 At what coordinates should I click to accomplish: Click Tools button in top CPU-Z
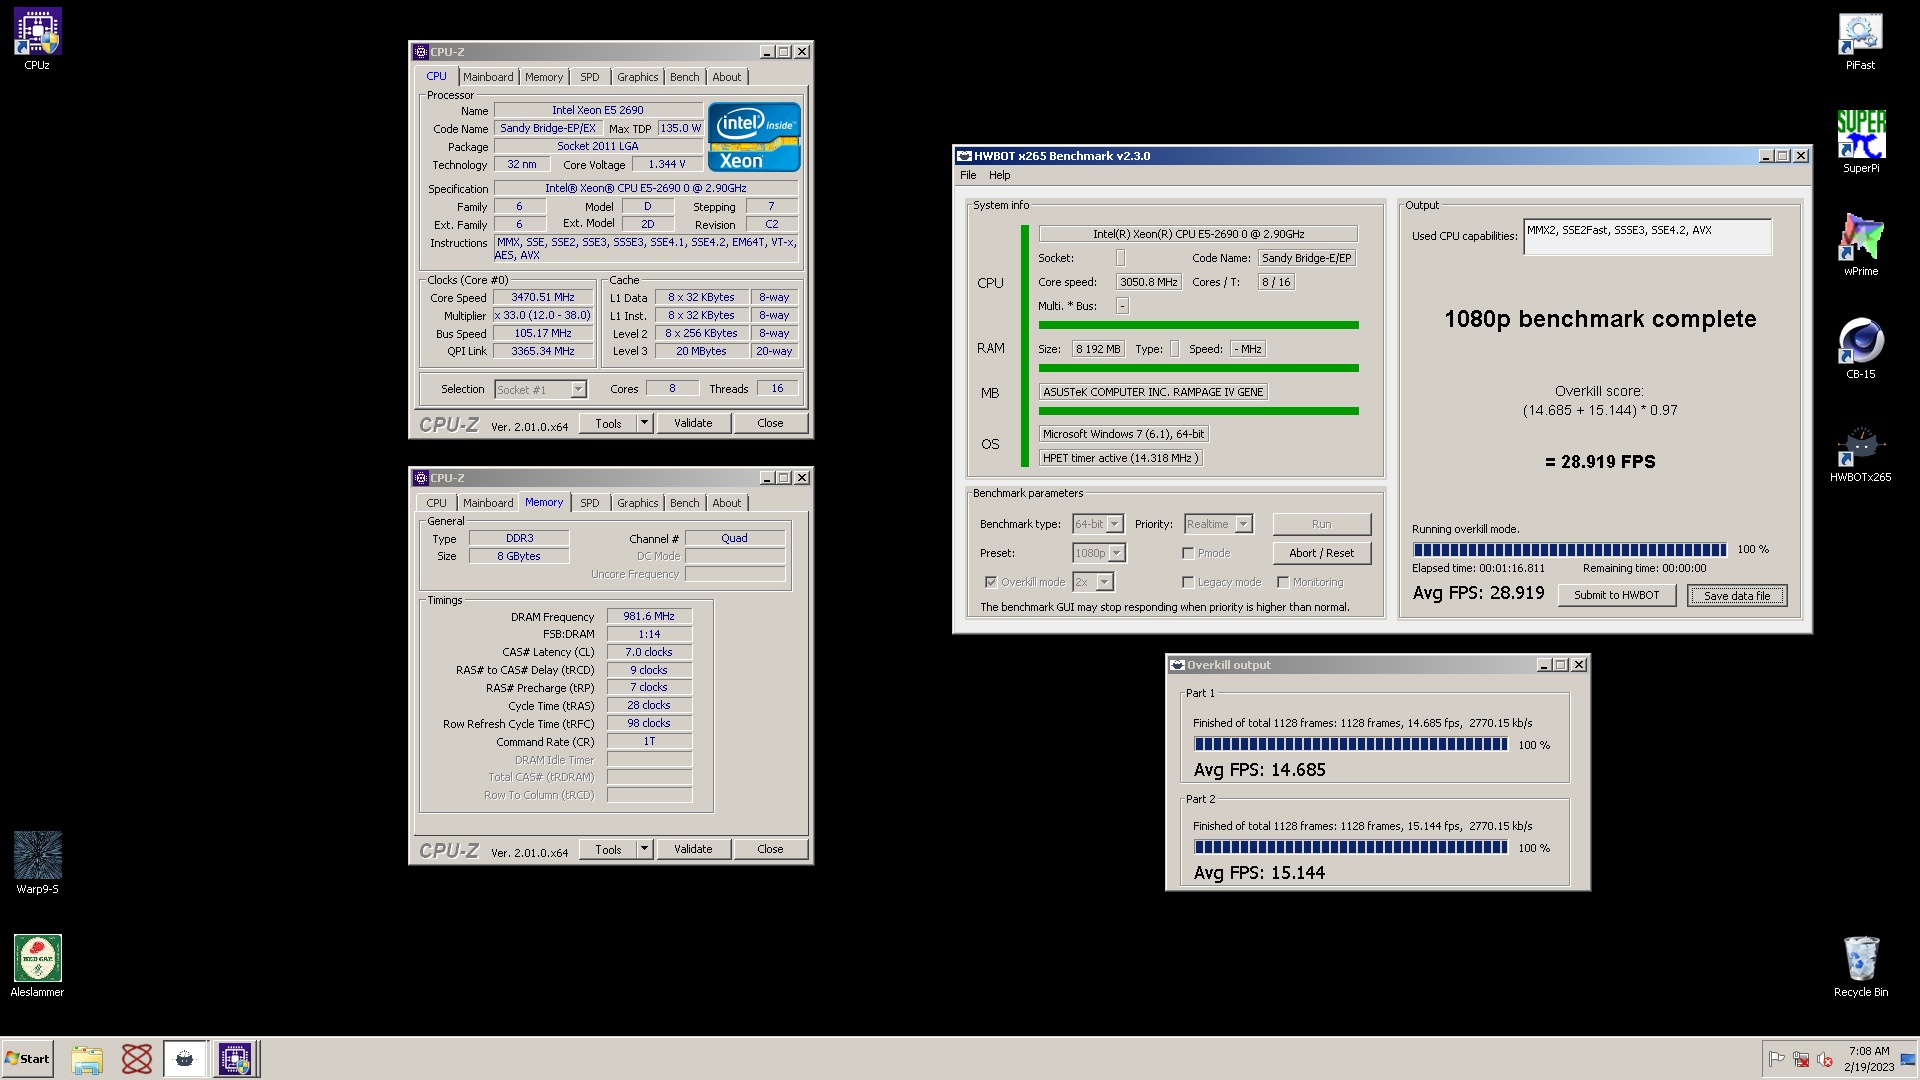point(608,424)
